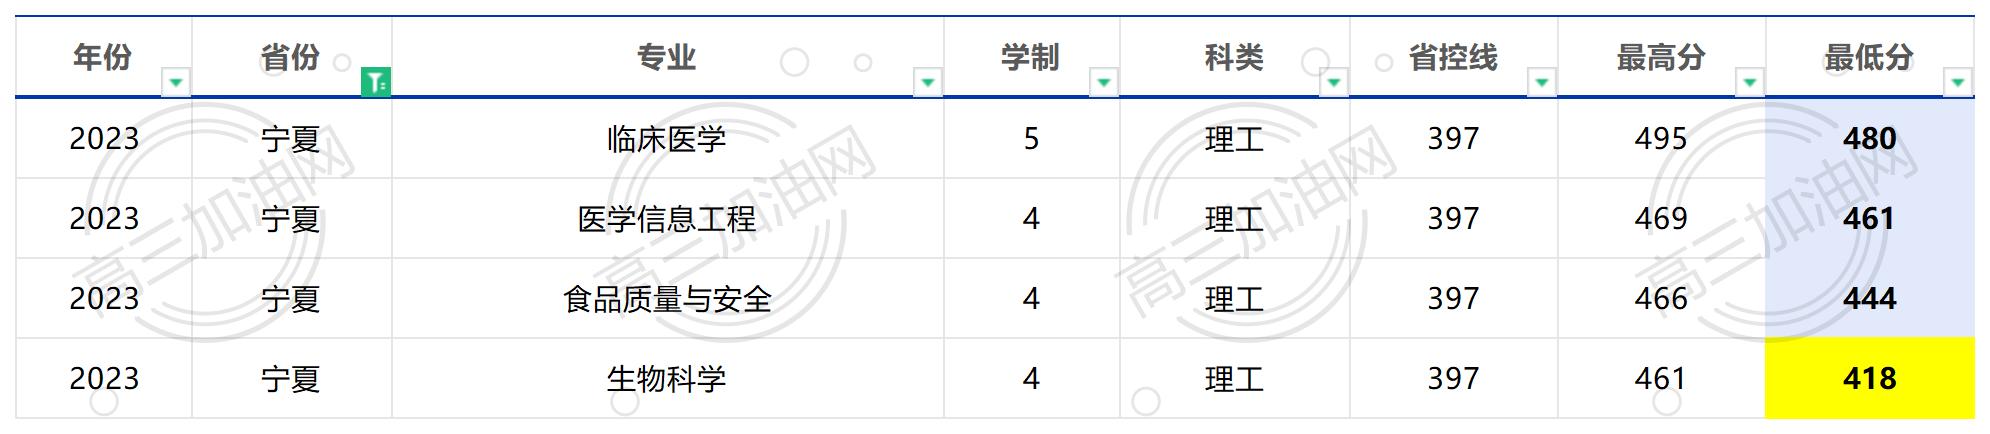Open the 最低分 column filter arrow
The width and height of the screenshot is (1990, 434).
coord(1958,82)
